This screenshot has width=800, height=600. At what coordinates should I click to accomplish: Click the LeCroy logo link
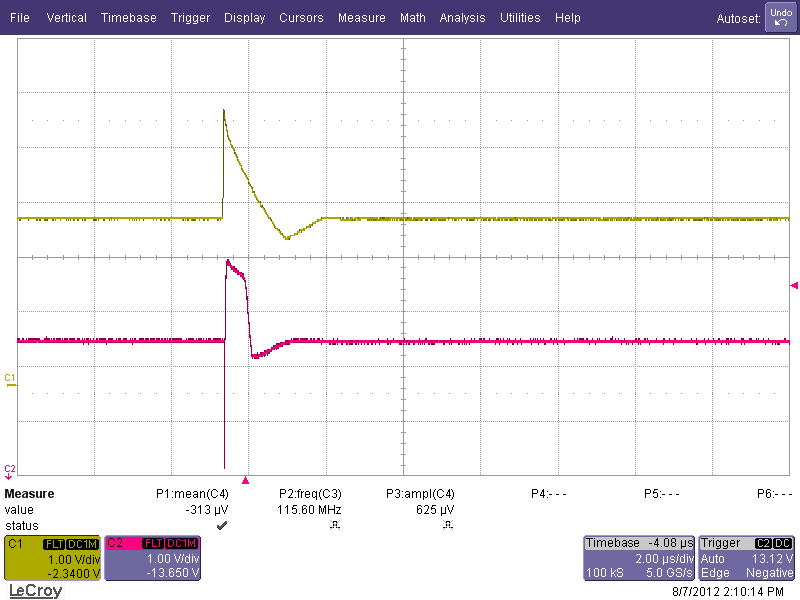(35, 591)
